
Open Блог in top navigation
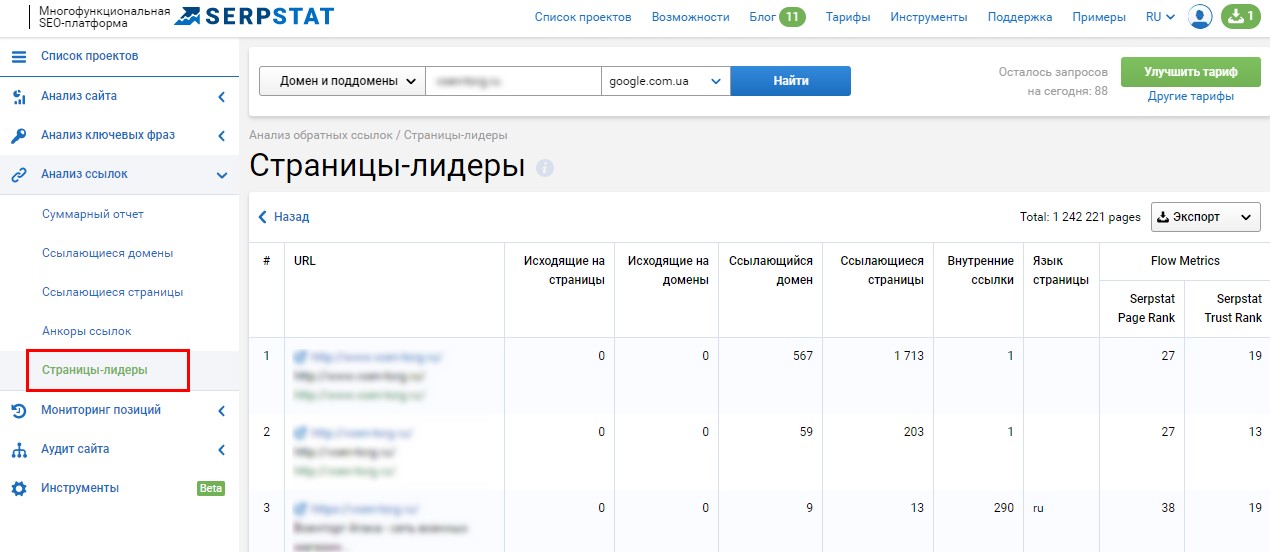(762, 17)
